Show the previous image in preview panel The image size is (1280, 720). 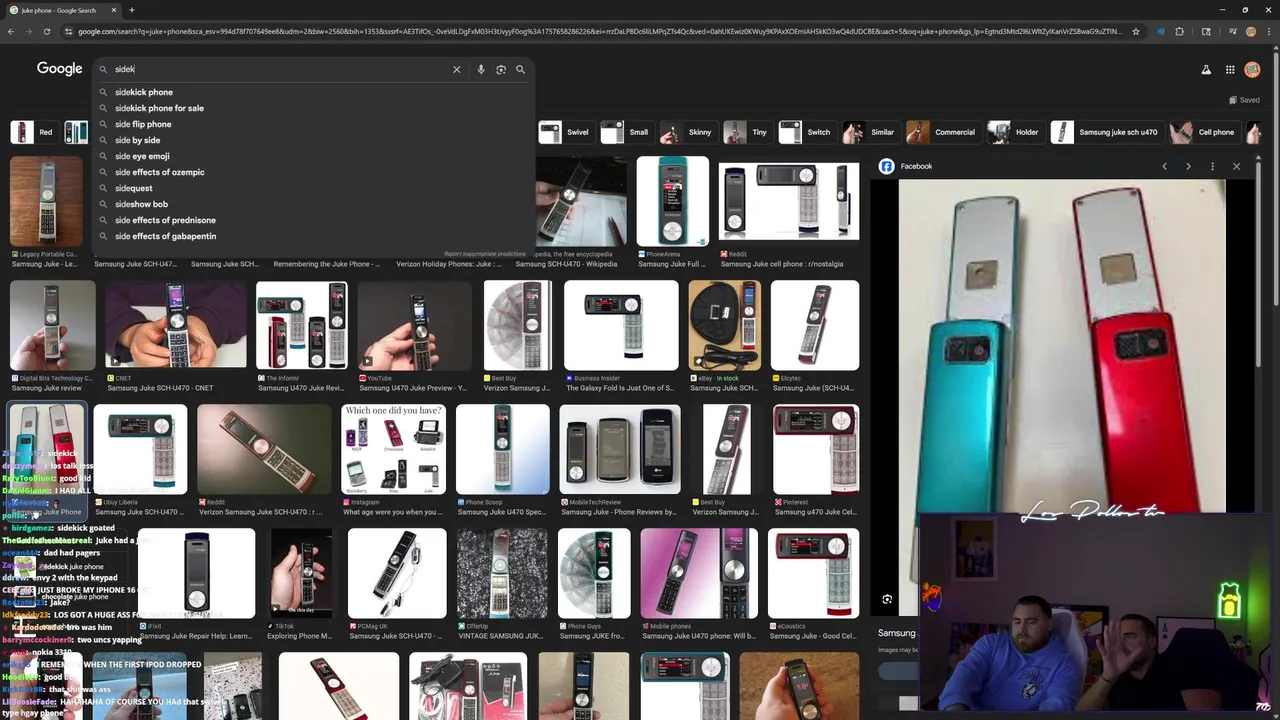point(1164,166)
